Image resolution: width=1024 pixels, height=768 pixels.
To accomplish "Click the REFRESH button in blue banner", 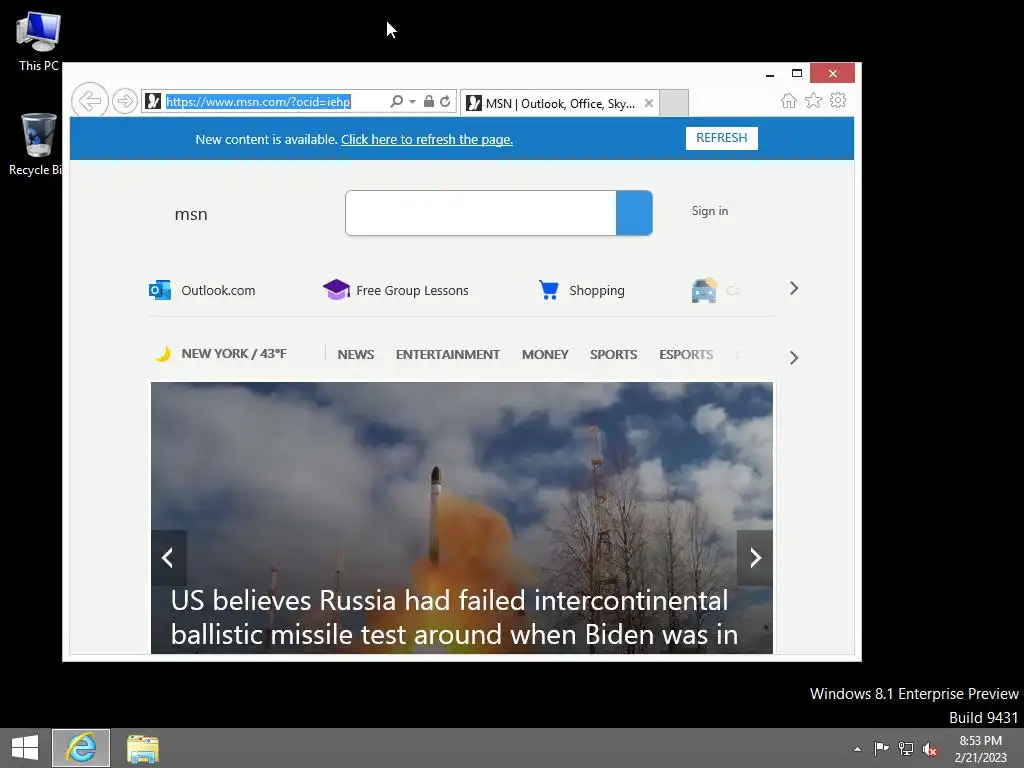I will [x=722, y=138].
